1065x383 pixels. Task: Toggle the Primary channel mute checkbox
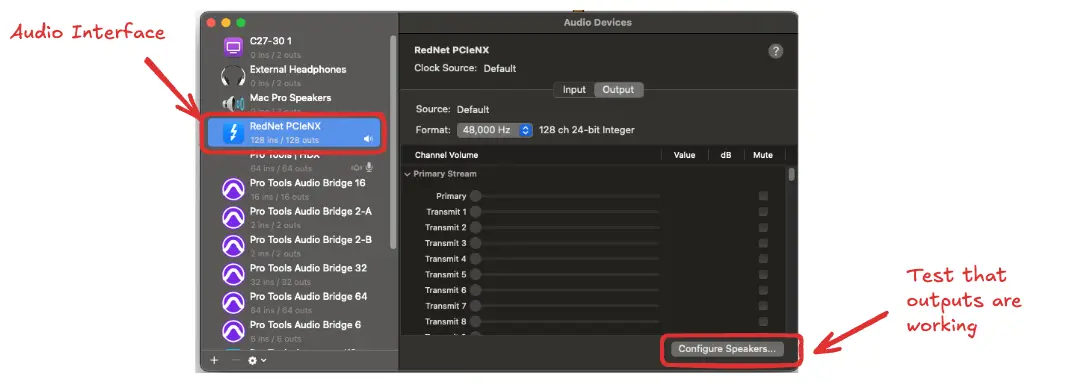763,196
